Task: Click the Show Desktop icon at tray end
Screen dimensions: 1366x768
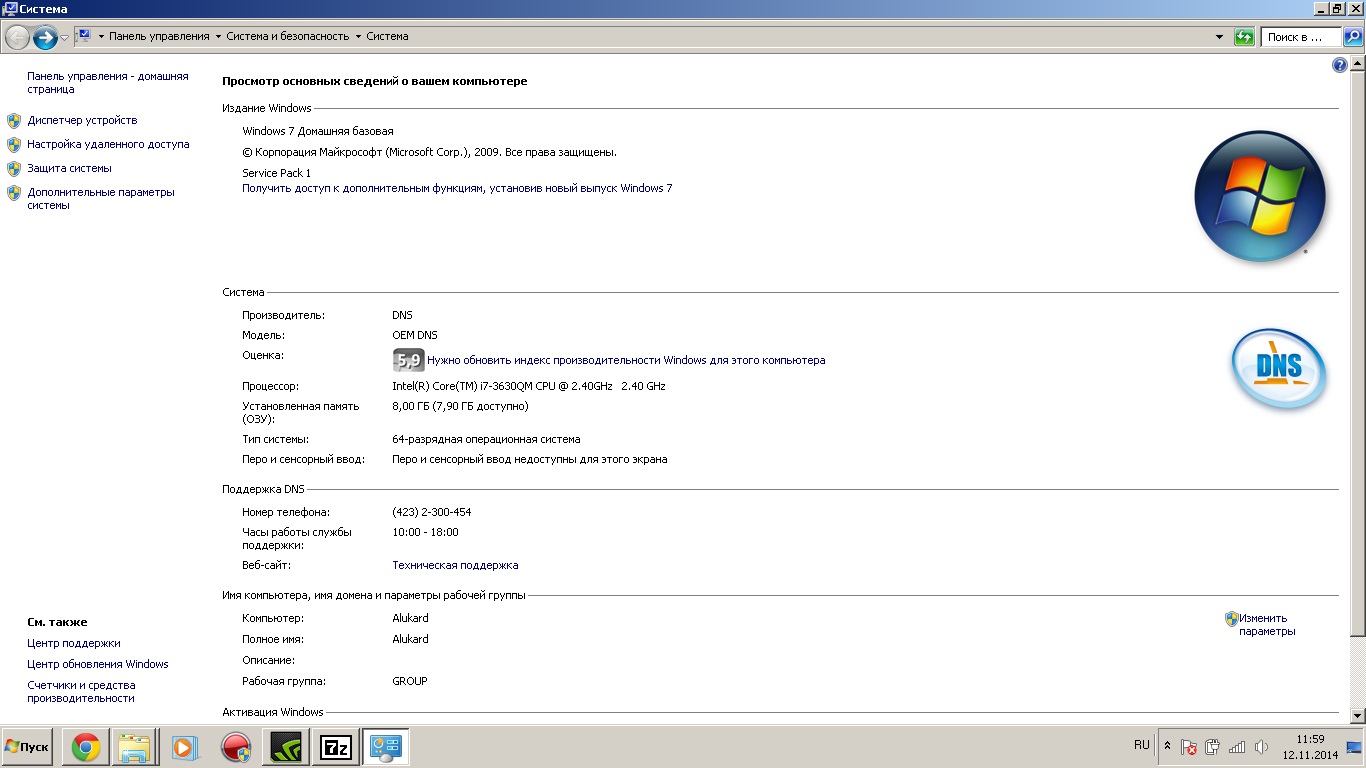Action: pyautogui.click(x=1354, y=747)
